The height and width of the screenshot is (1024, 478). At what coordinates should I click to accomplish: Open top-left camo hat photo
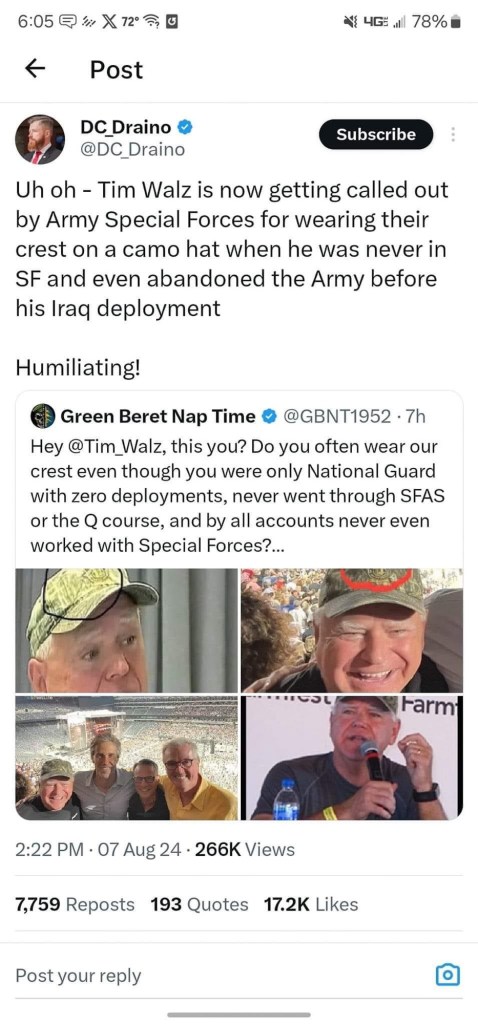(127, 630)
